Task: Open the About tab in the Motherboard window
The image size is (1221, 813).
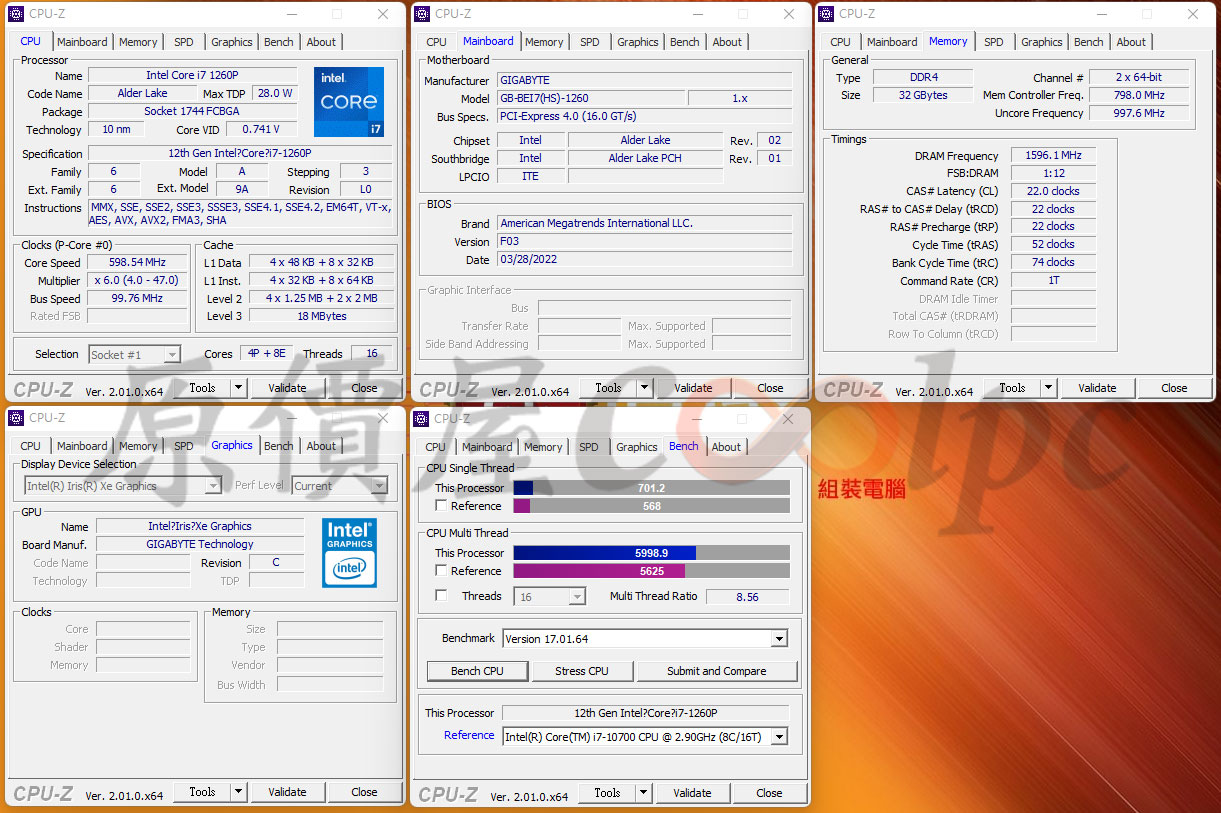Action: [x=728, y=42]
